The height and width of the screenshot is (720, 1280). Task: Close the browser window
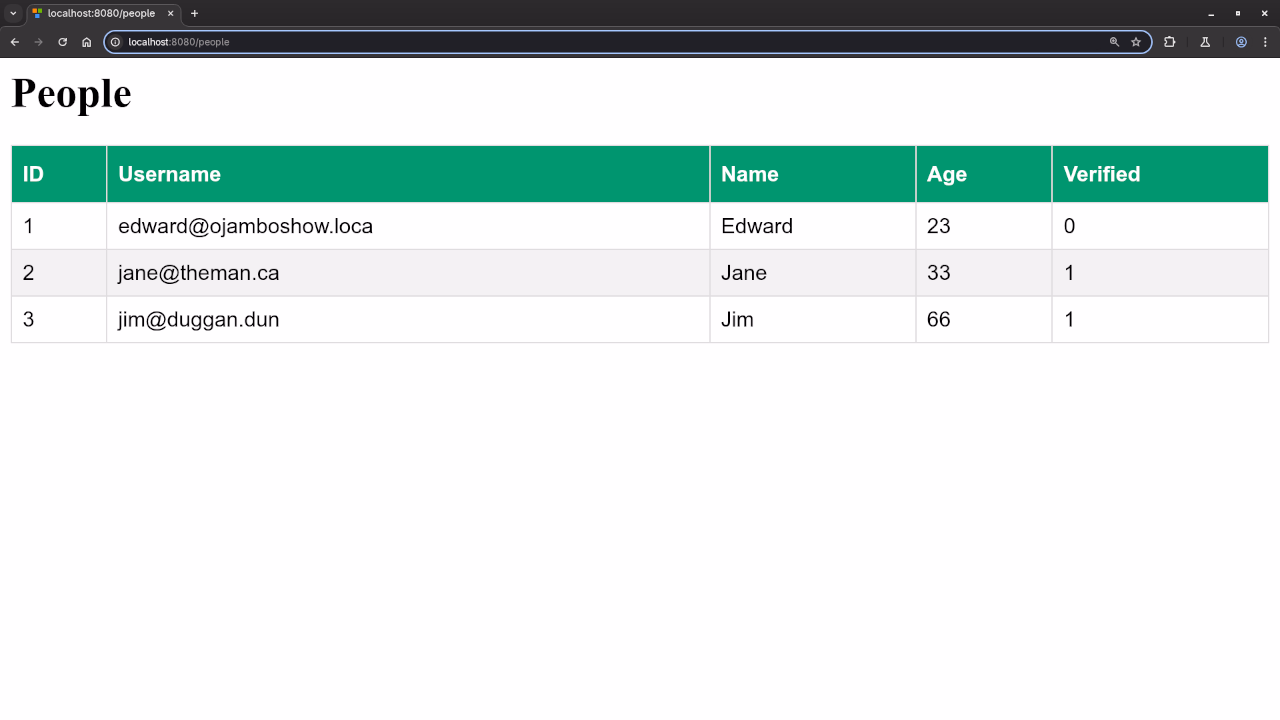[x=1265, y=14]
